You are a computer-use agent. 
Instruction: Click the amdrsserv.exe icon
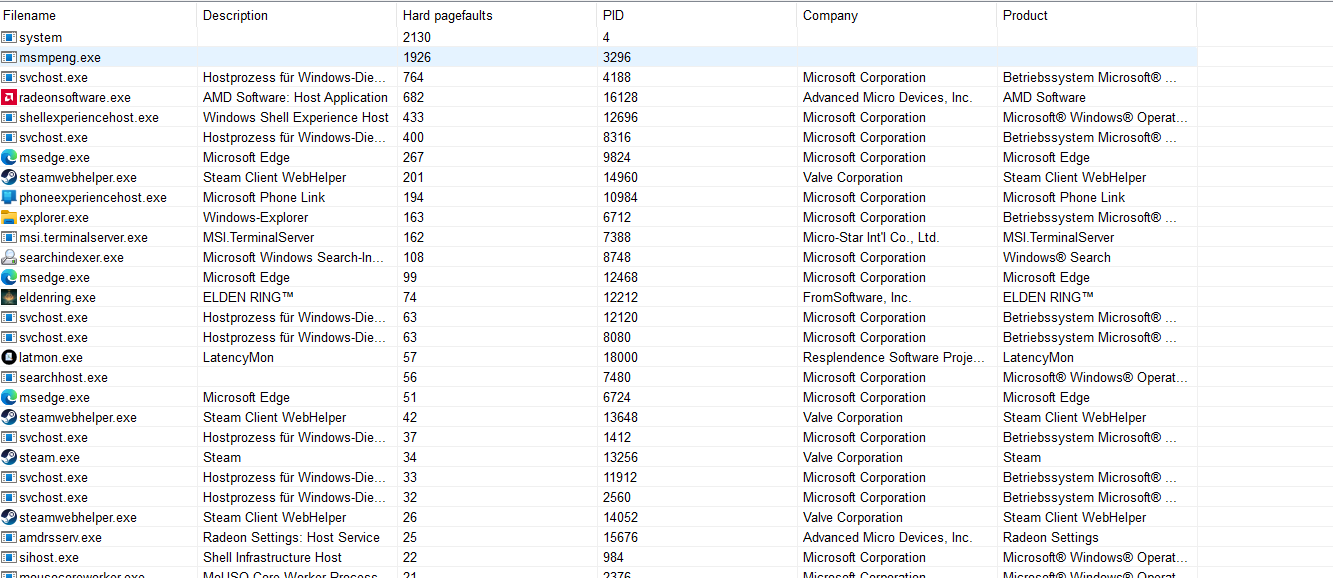click(x=9, y=537)
